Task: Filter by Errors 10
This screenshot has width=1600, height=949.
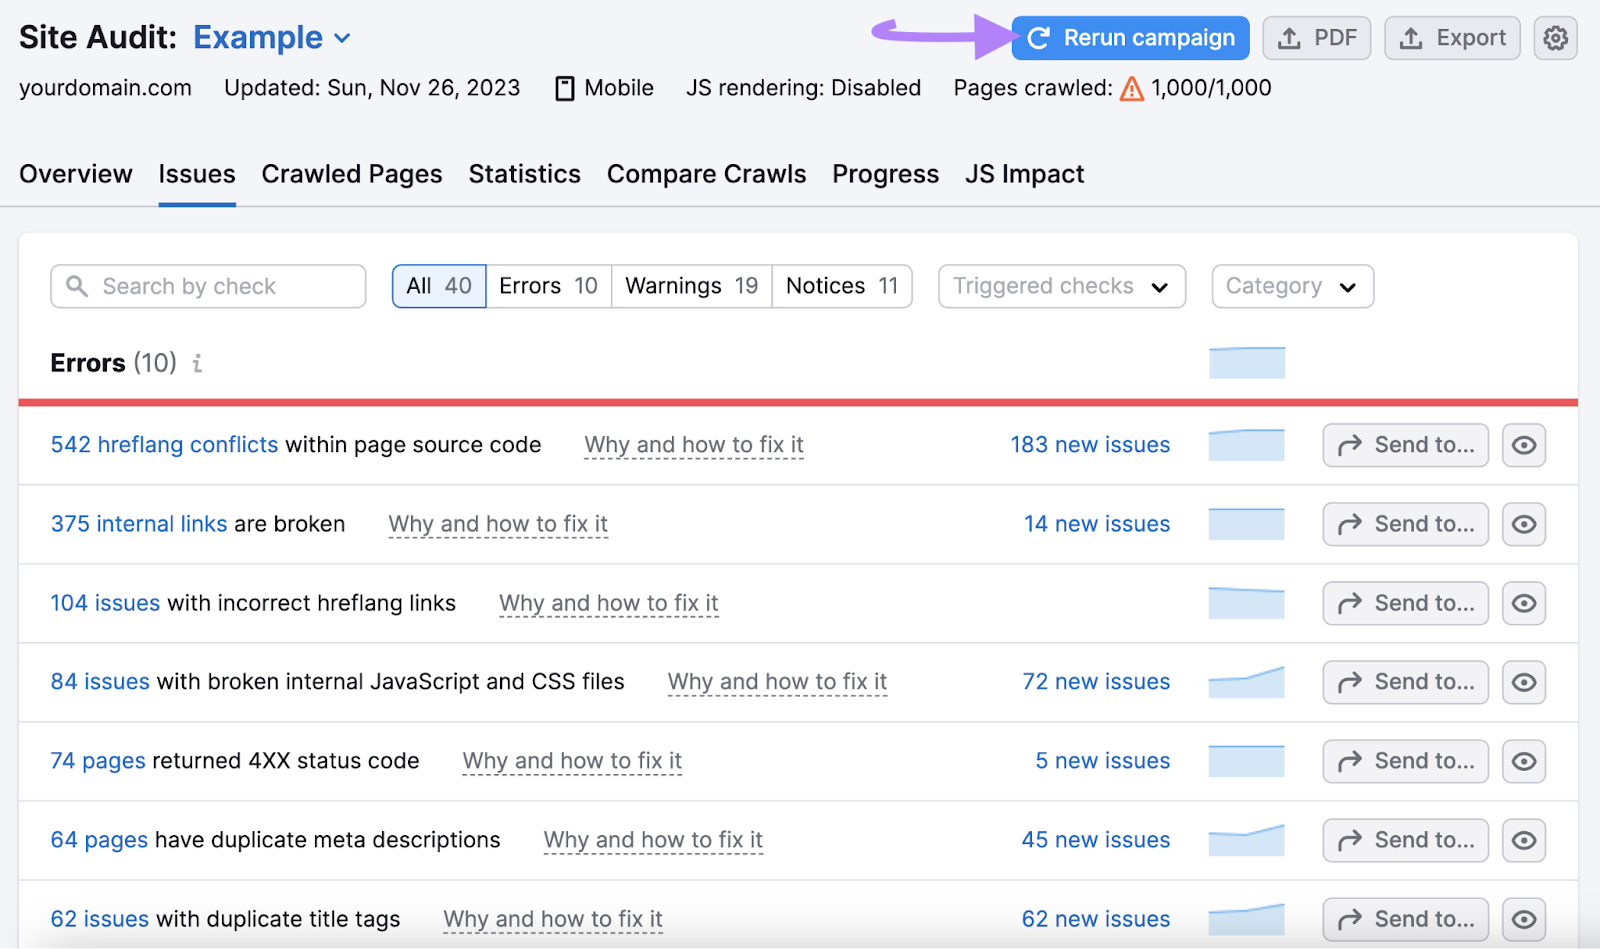Action: (548, 286)
